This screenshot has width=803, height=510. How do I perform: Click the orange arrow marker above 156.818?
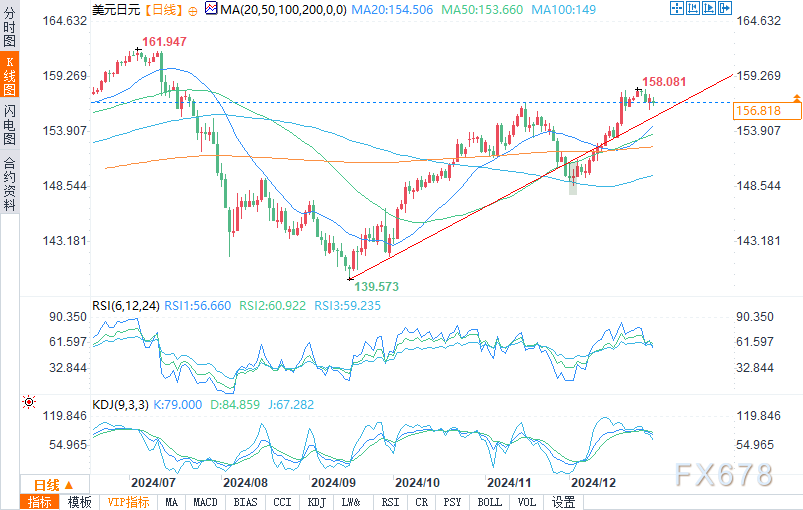[796, 98]
